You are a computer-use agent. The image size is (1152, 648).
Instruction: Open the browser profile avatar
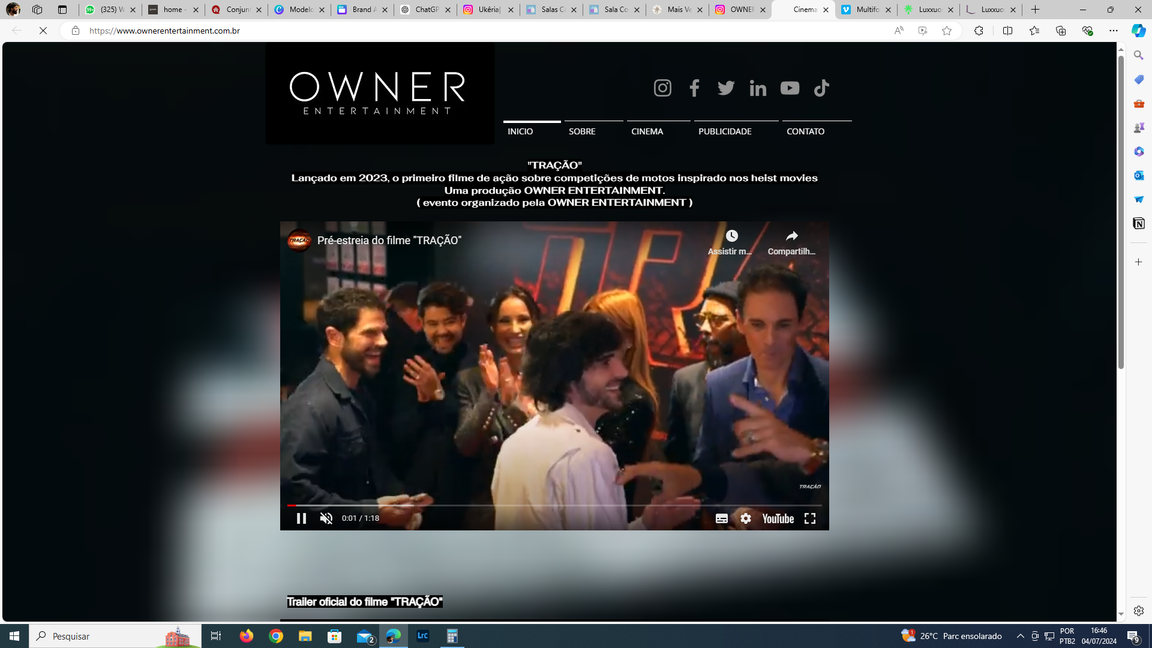[x=12, y=10]
